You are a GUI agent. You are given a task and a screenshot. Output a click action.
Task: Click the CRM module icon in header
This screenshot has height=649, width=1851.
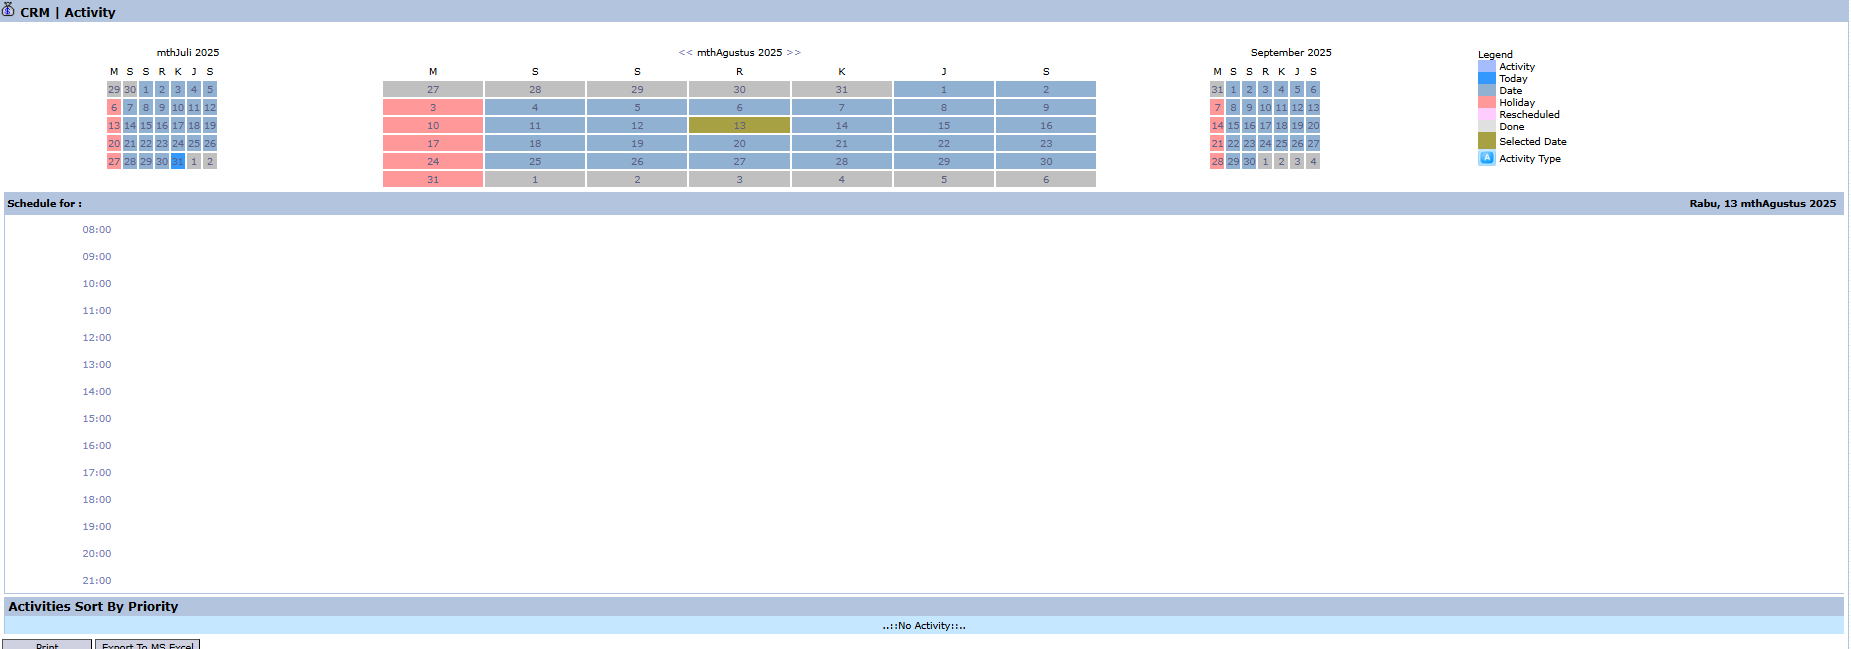coord(8,10)
